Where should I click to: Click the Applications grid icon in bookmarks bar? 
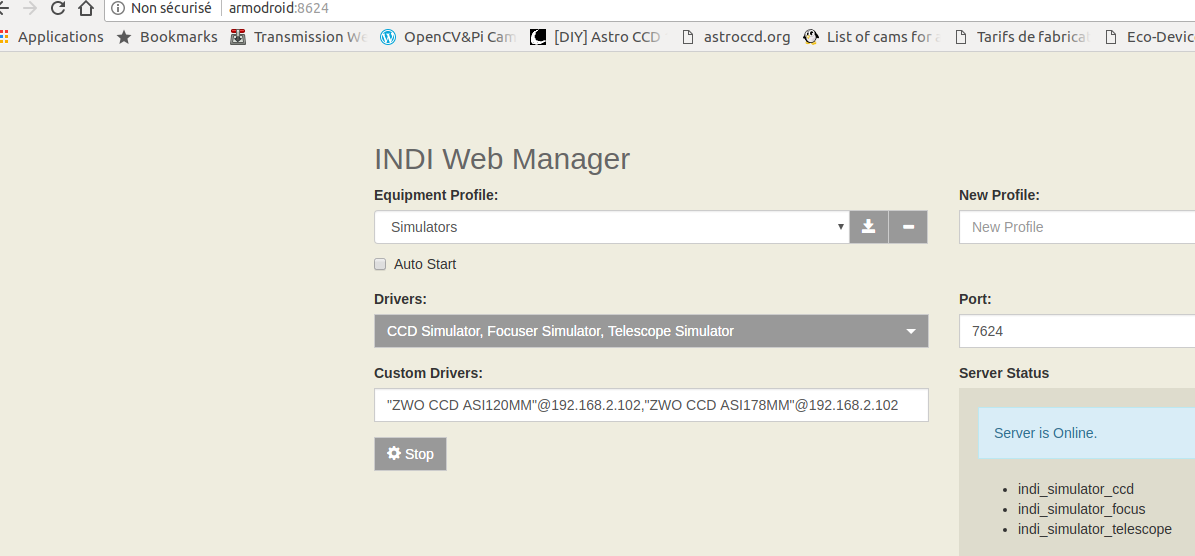click(x=4, y=37)
